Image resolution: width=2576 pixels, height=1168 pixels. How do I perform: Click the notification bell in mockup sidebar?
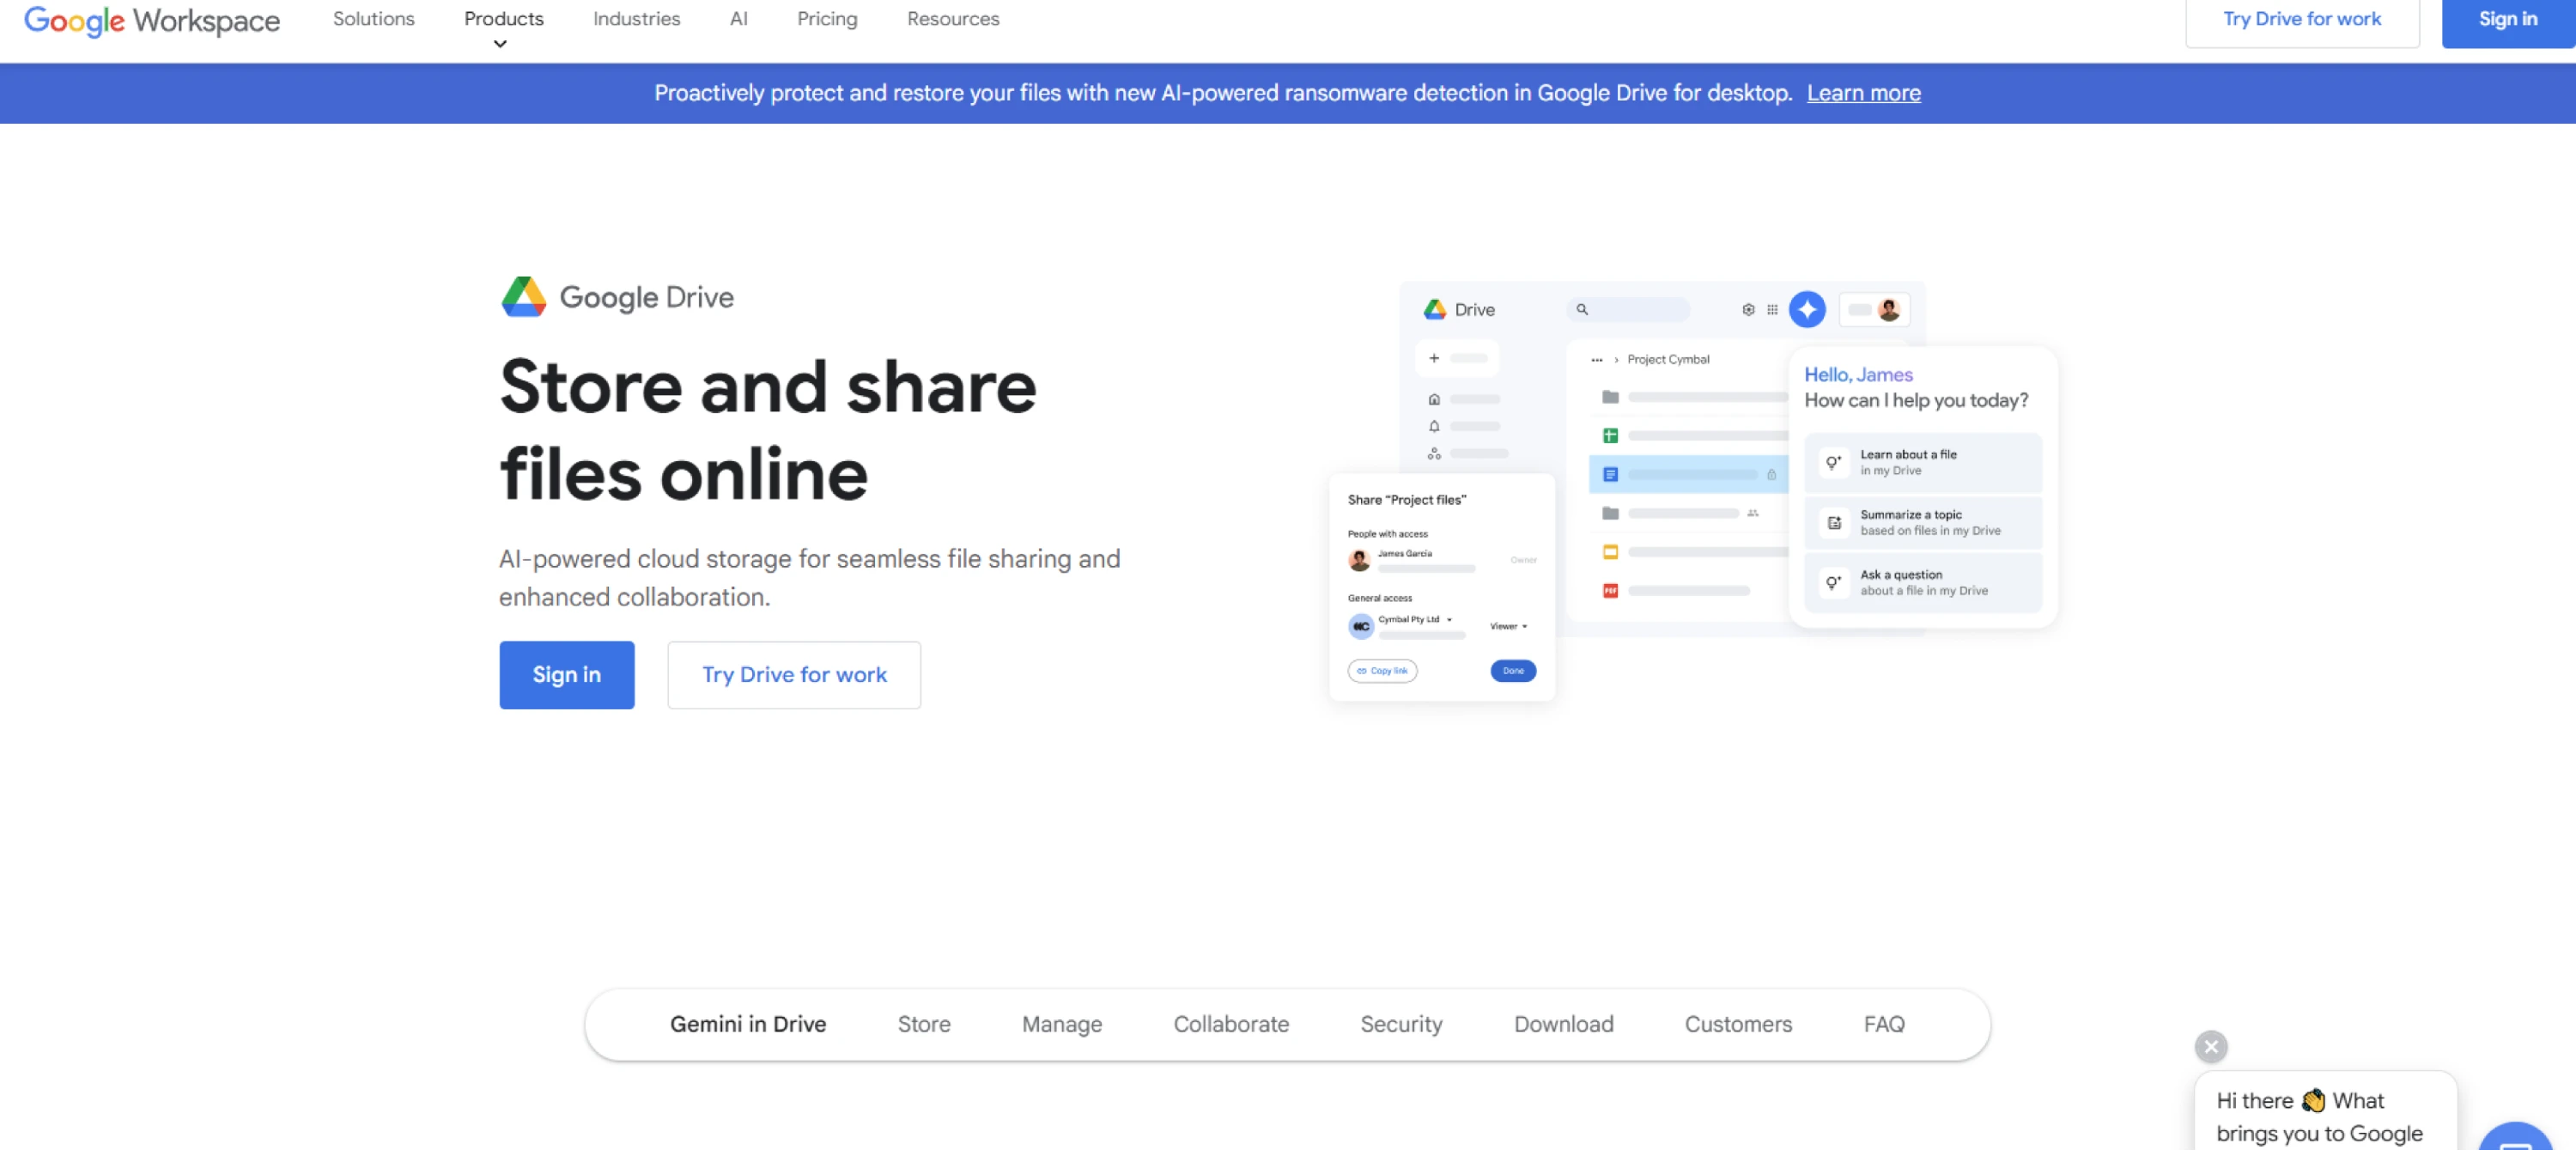coord(1434,426)
